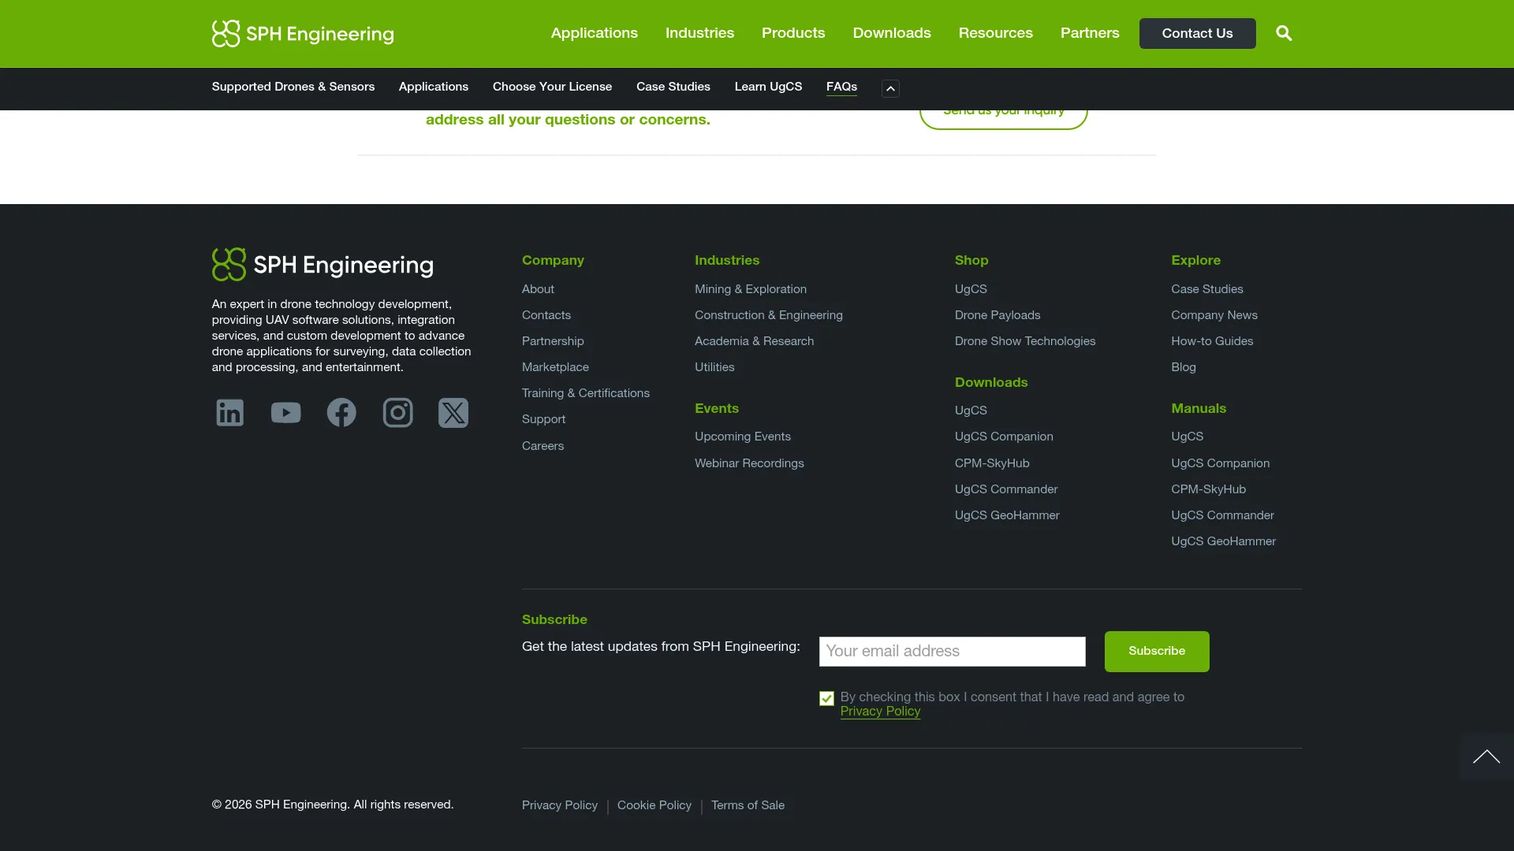The height and width of the screenshot is (851, 1514).
Task: Click the search magnifier icon in header
Action: pos(1284,33)
